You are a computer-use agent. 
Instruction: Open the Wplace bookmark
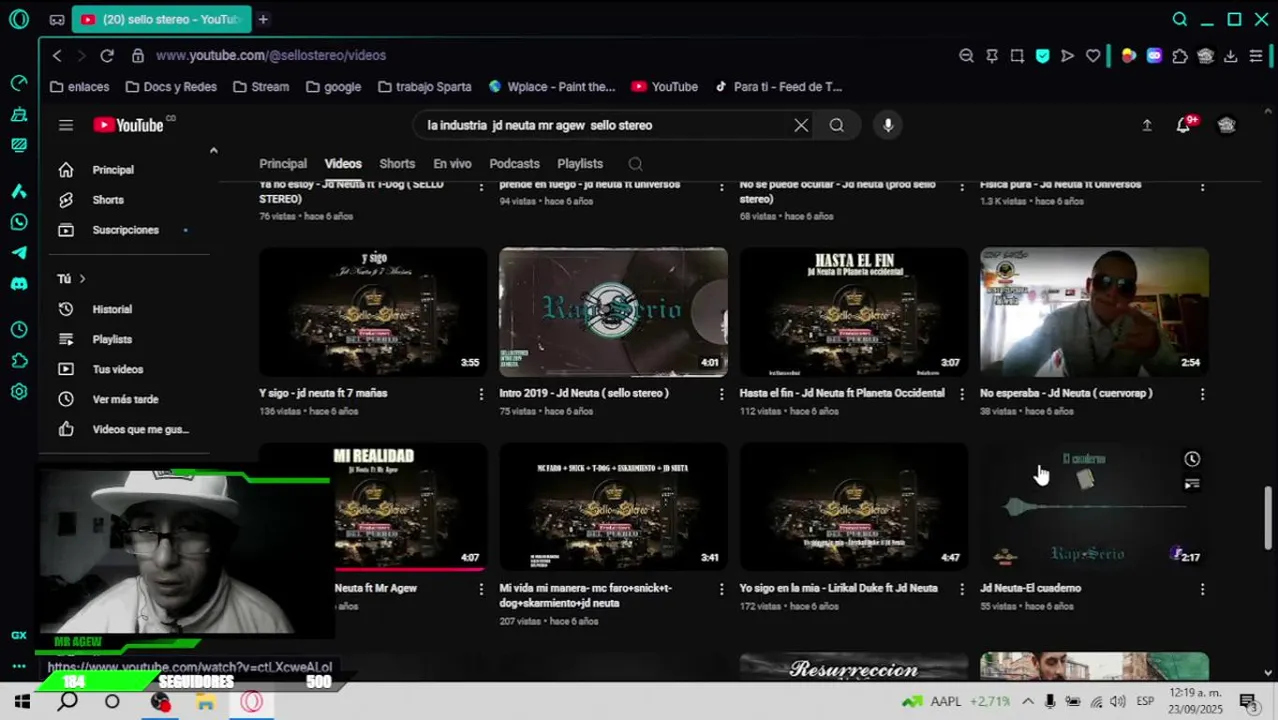click(552, 87)
